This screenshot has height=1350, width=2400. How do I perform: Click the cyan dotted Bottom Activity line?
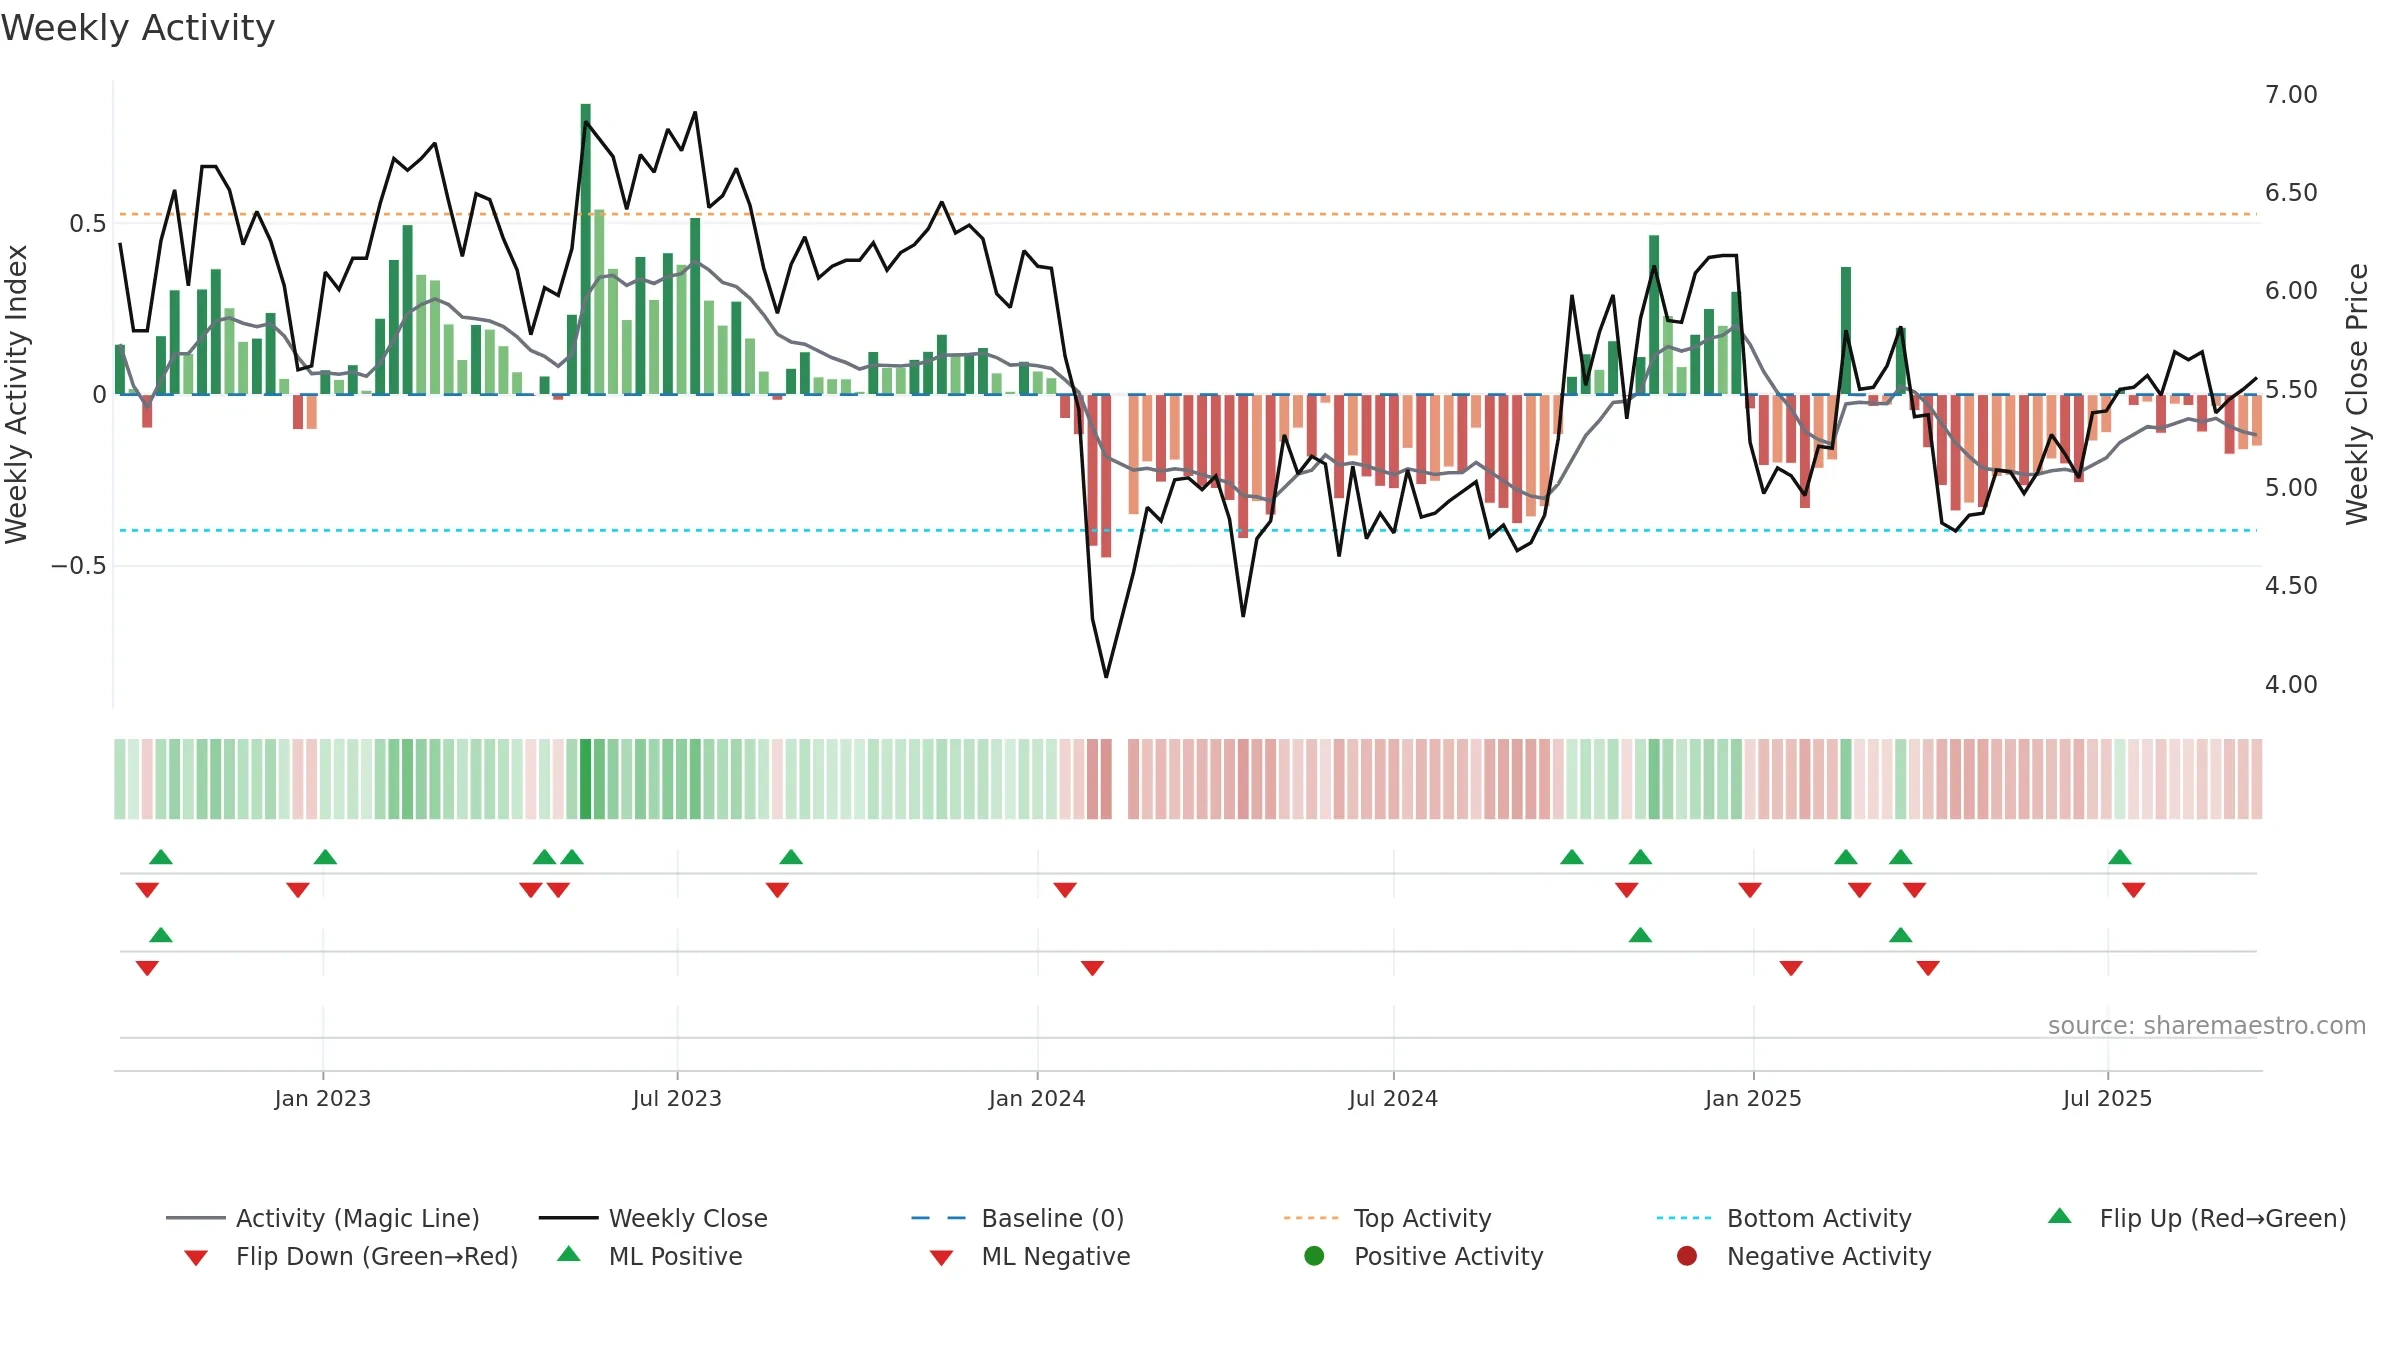[x=1188, y=530]
